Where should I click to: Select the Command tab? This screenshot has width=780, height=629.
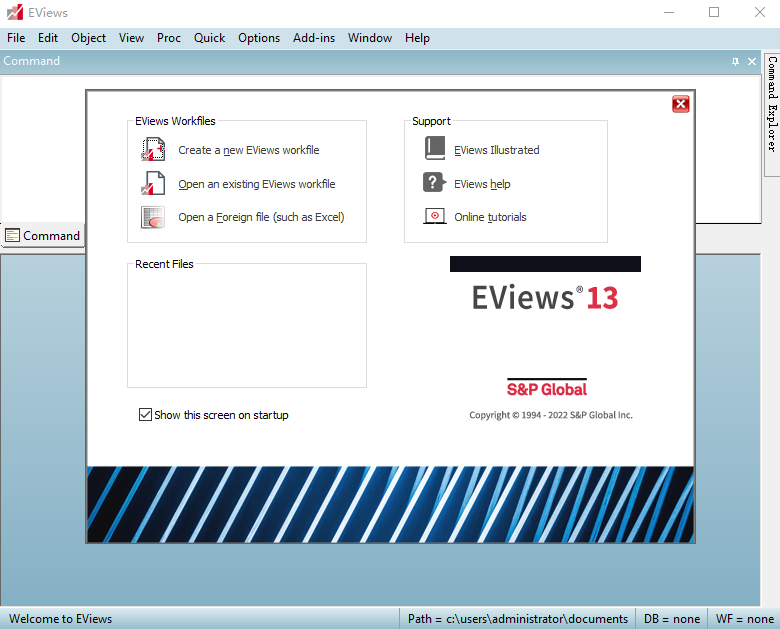click(42, 236)
